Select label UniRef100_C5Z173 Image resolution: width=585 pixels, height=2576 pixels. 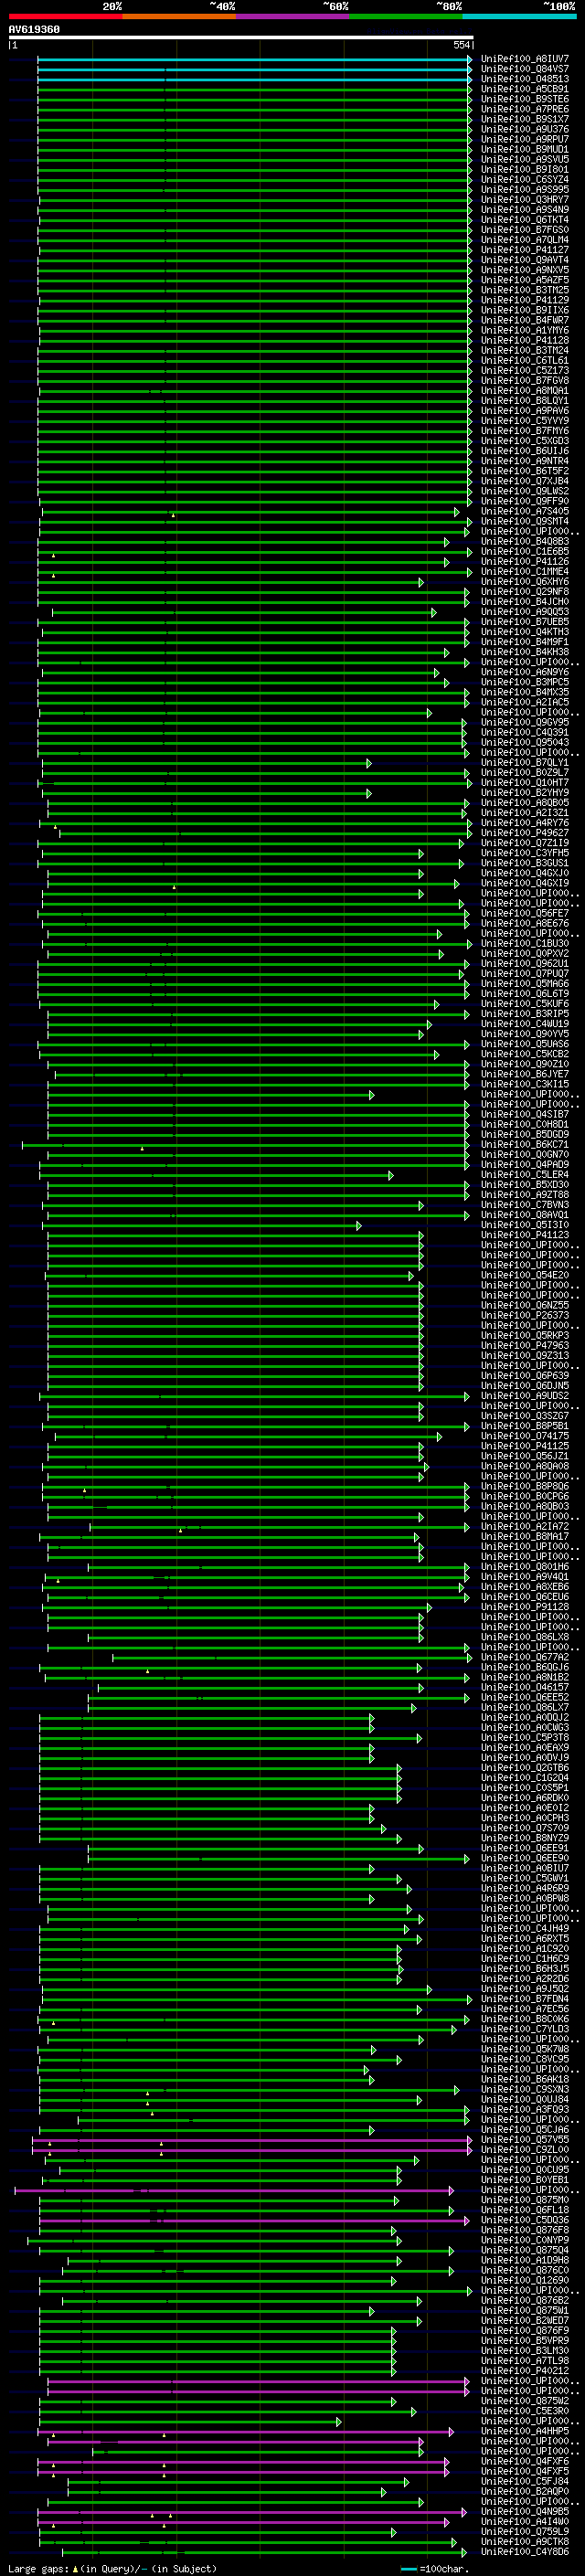coord(524,370)
